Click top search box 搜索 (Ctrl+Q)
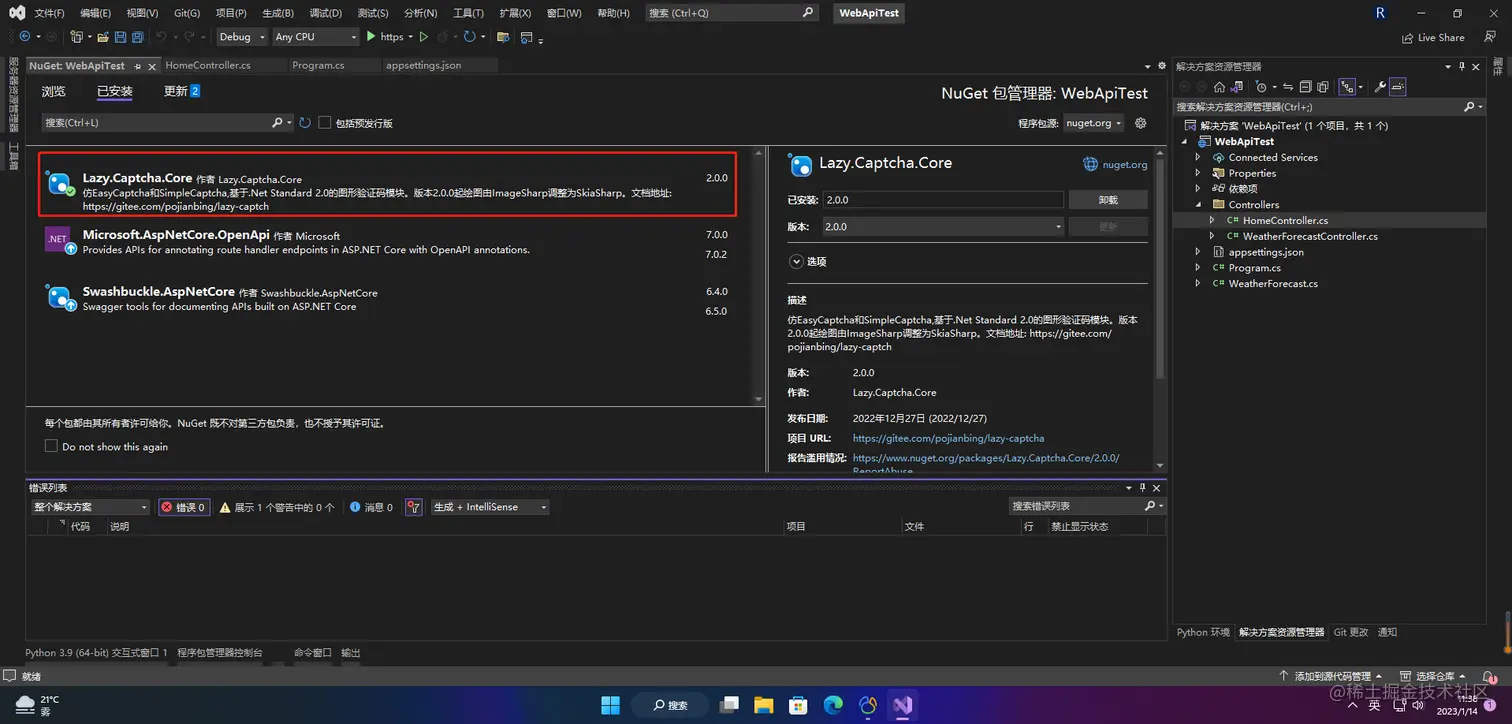This screenshot has width=1512, height=724. [731, 13]
